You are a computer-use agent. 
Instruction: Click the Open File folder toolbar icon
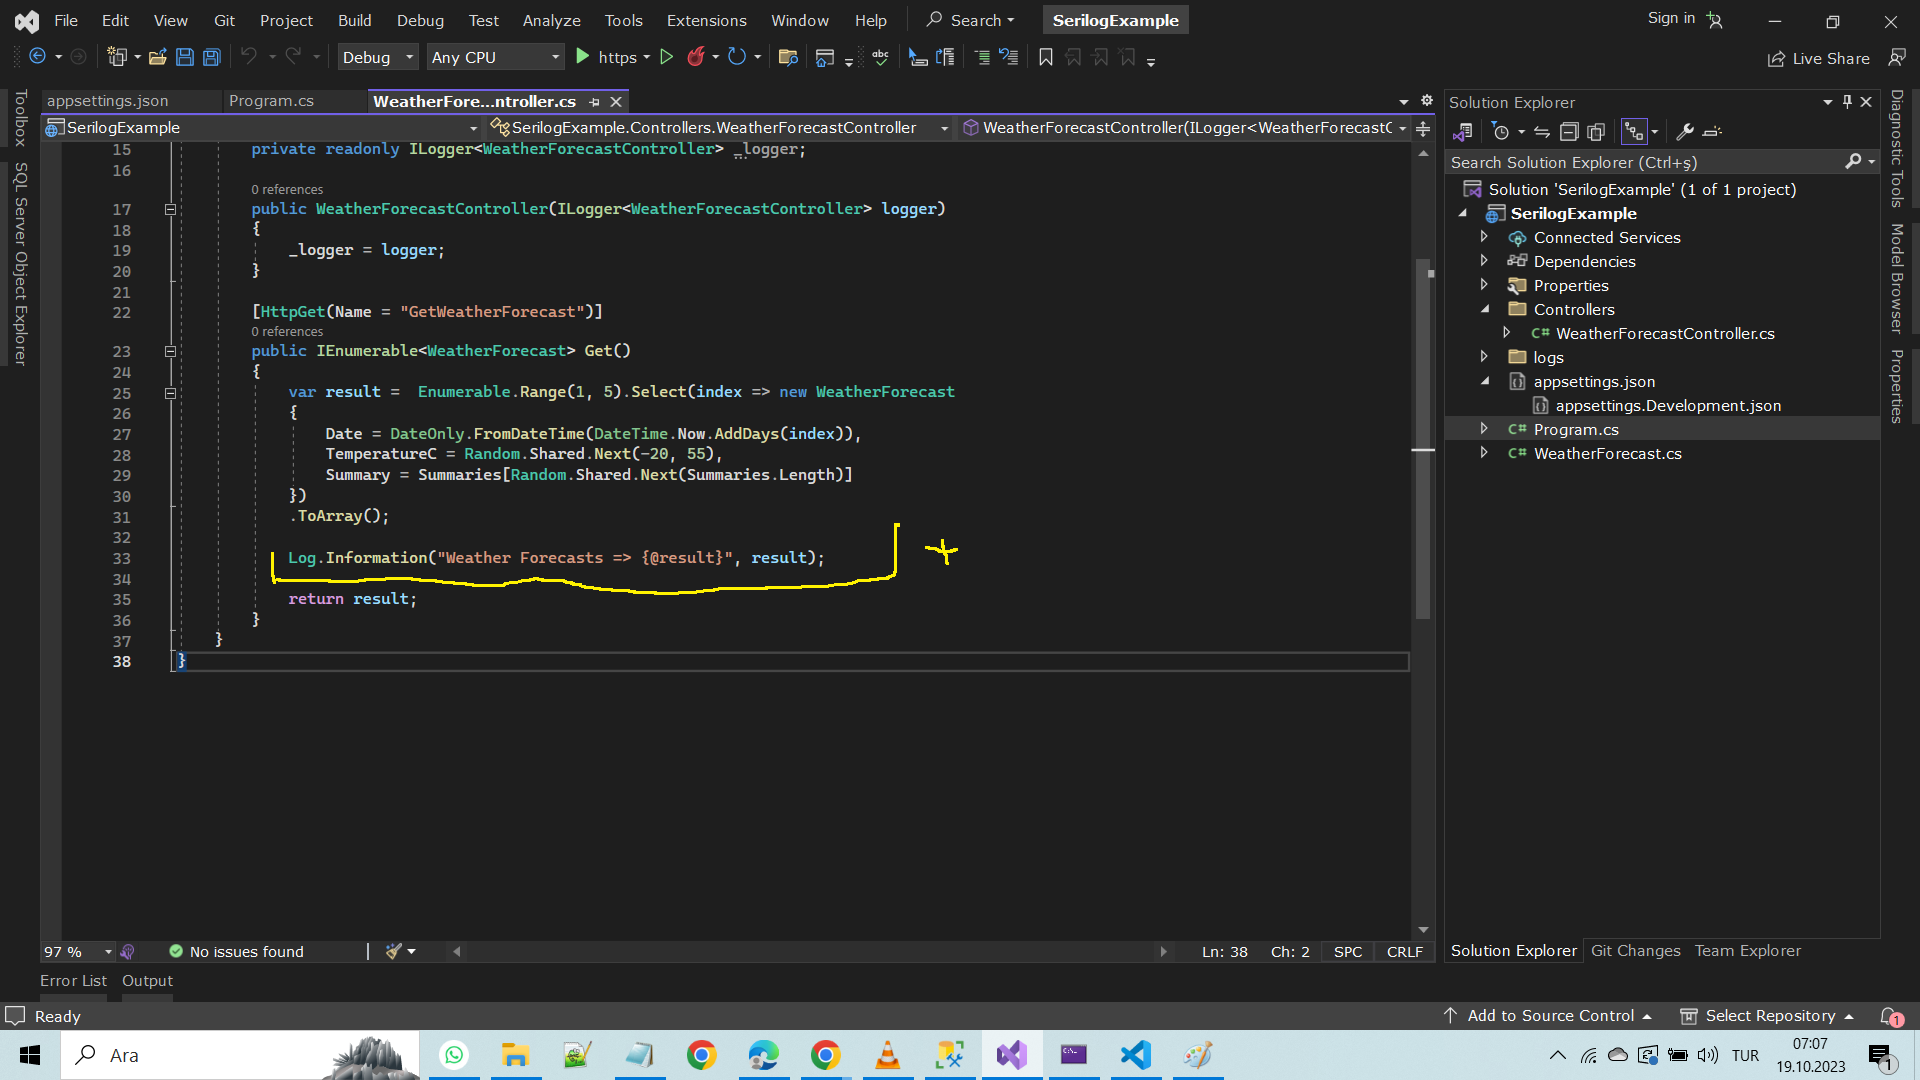[x=158, y=57]
